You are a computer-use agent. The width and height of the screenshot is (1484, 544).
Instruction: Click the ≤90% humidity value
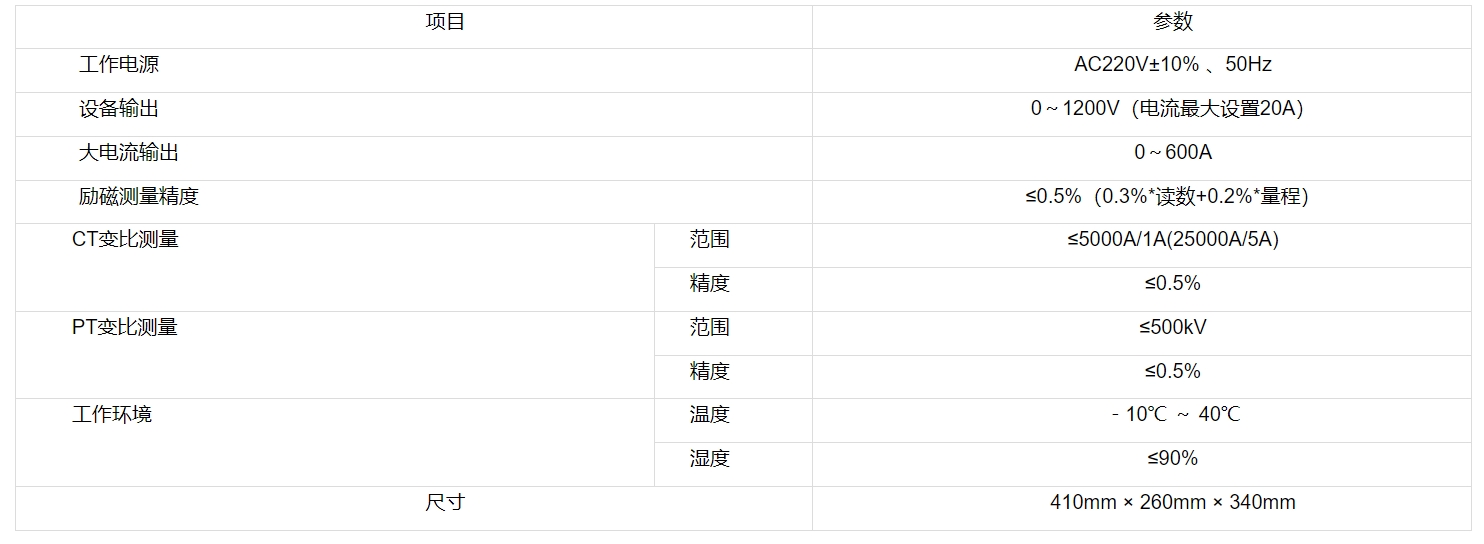(1172, 459)
